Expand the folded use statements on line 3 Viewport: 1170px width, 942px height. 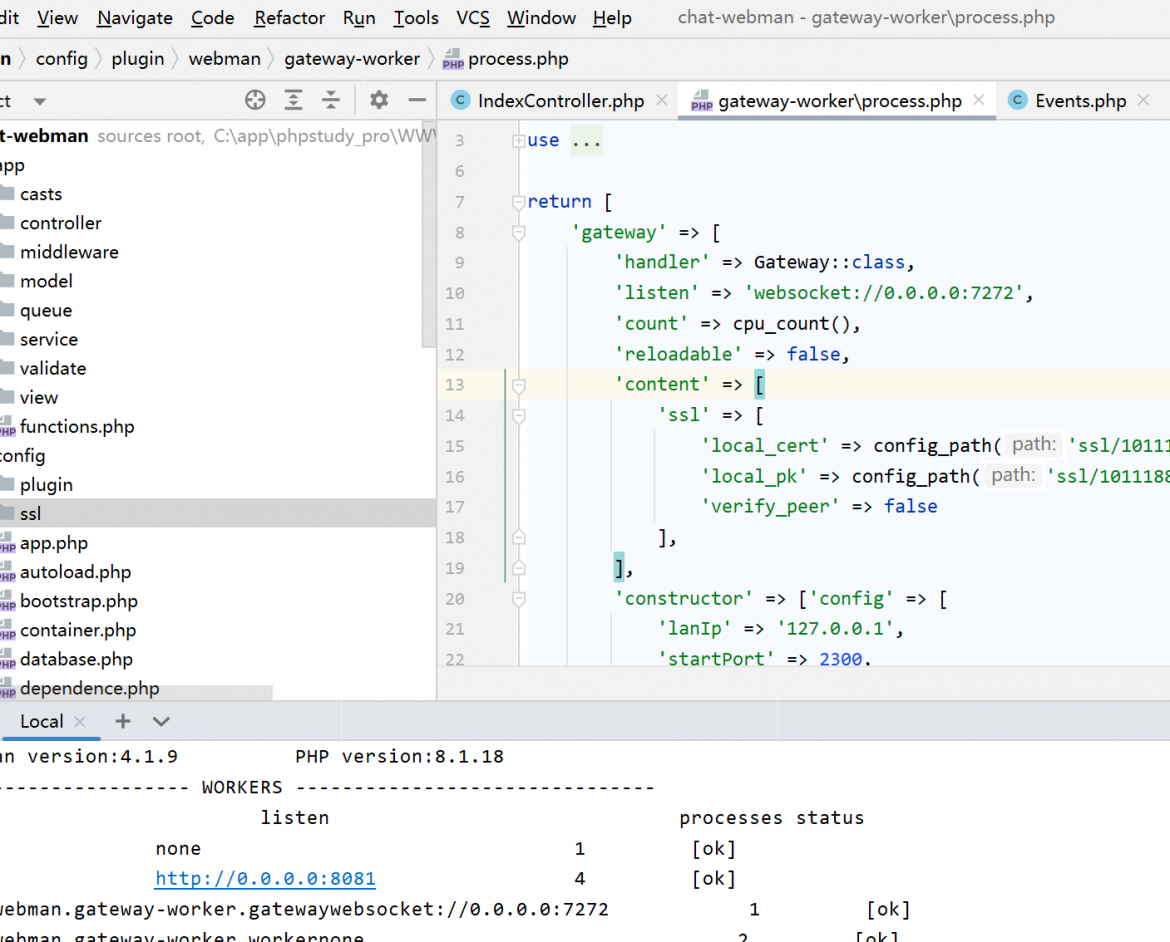(x=518, y=140)
